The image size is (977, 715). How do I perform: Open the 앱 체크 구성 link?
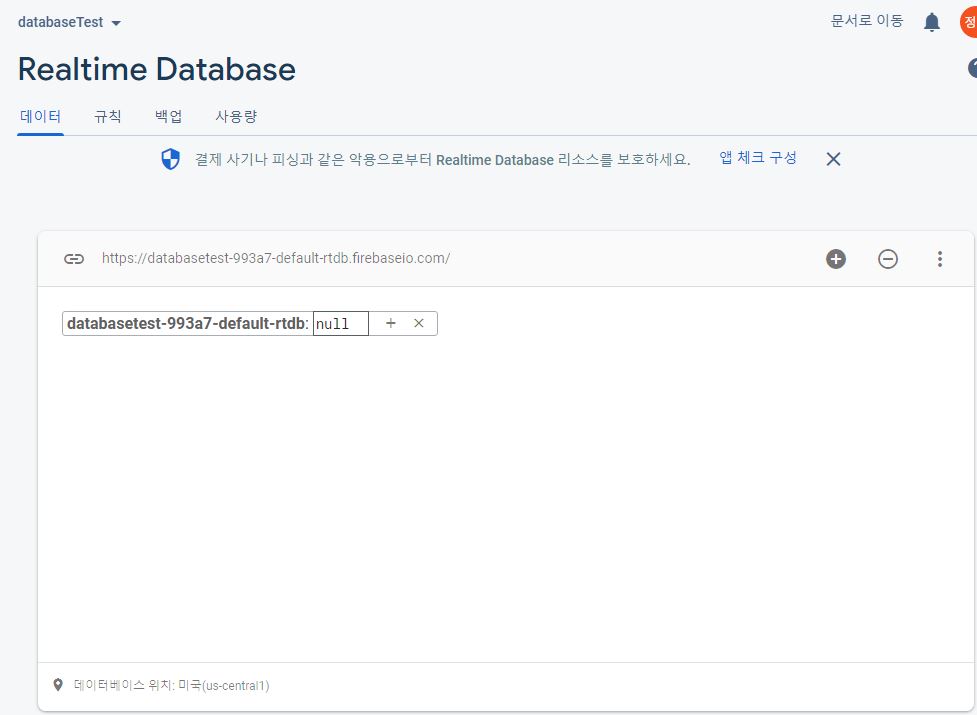(758, 158)
